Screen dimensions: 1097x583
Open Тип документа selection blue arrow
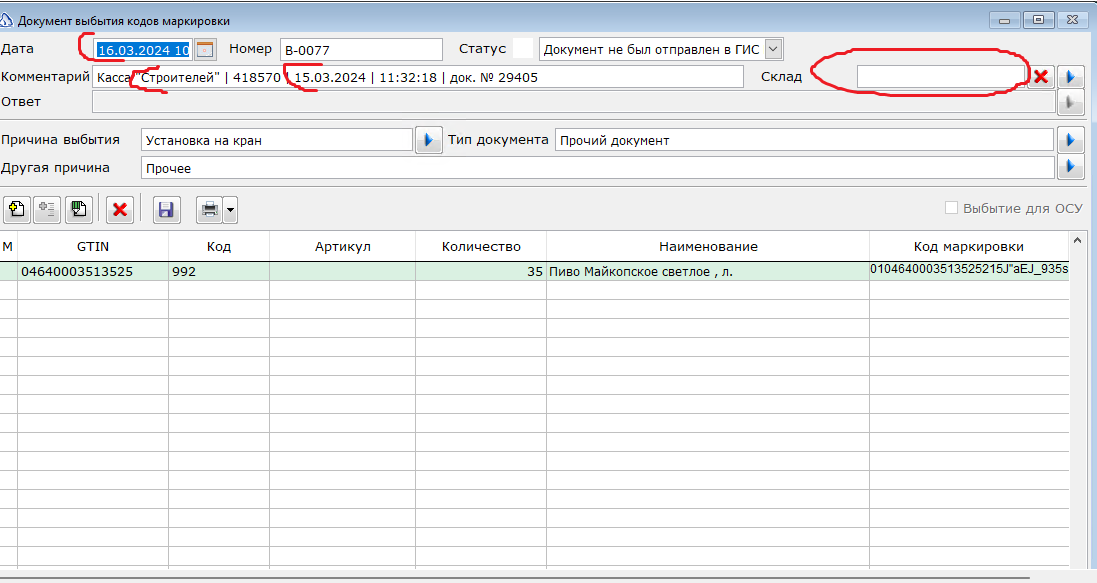click(x=1070, y=140)
